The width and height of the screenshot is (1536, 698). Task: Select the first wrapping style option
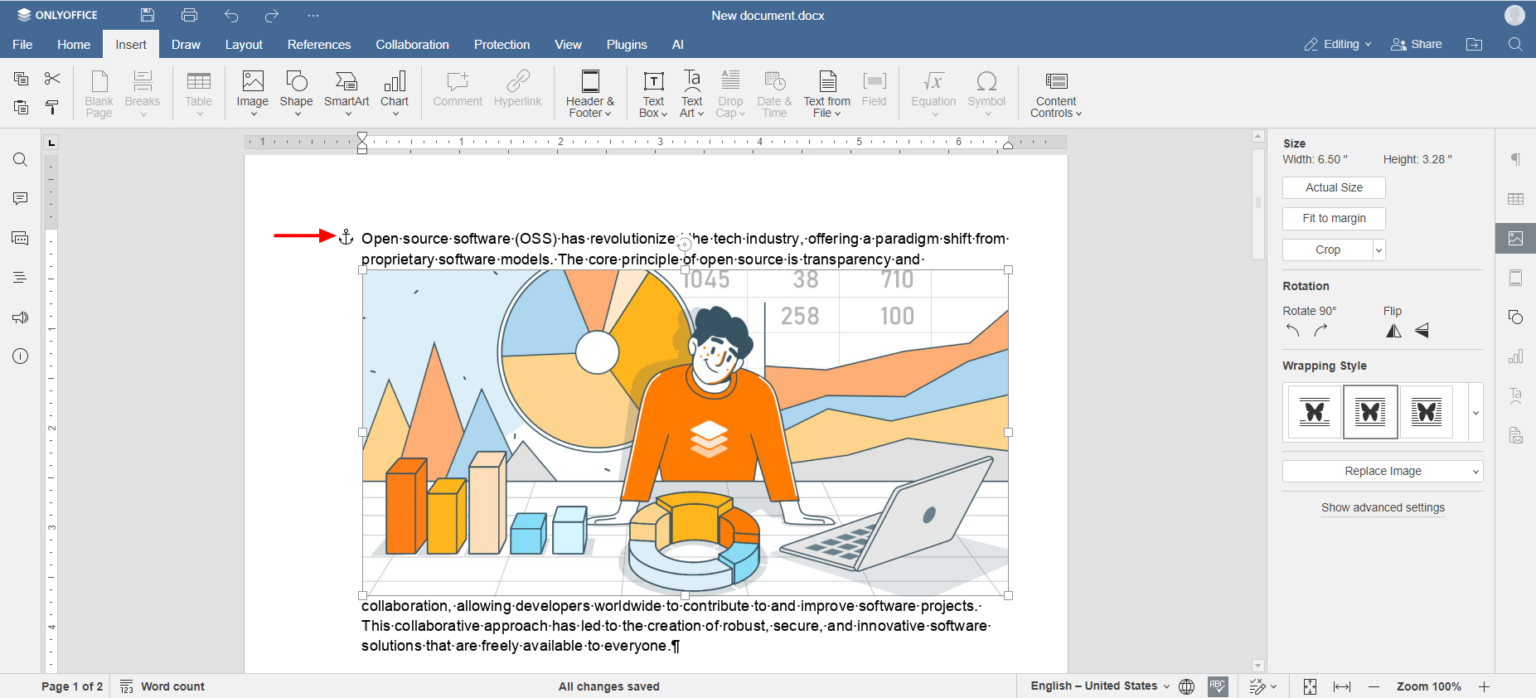click(1314, 412)
